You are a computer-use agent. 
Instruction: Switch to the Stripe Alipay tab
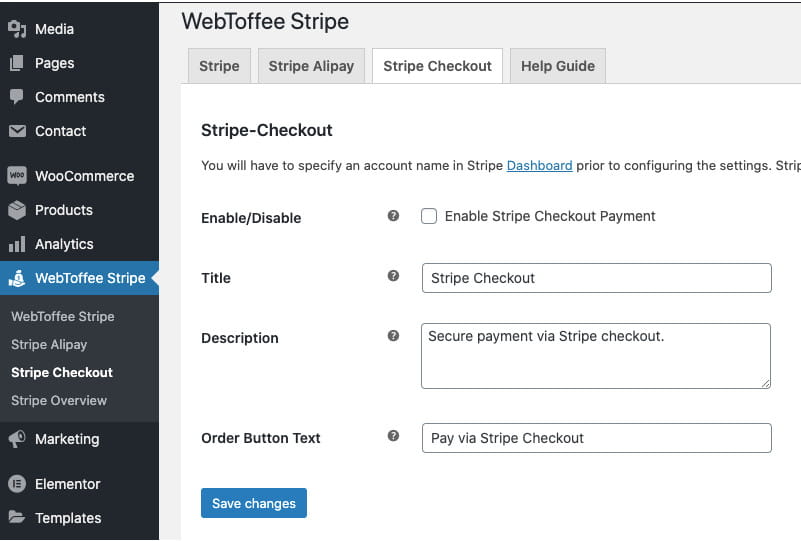[x=311, y=66]
